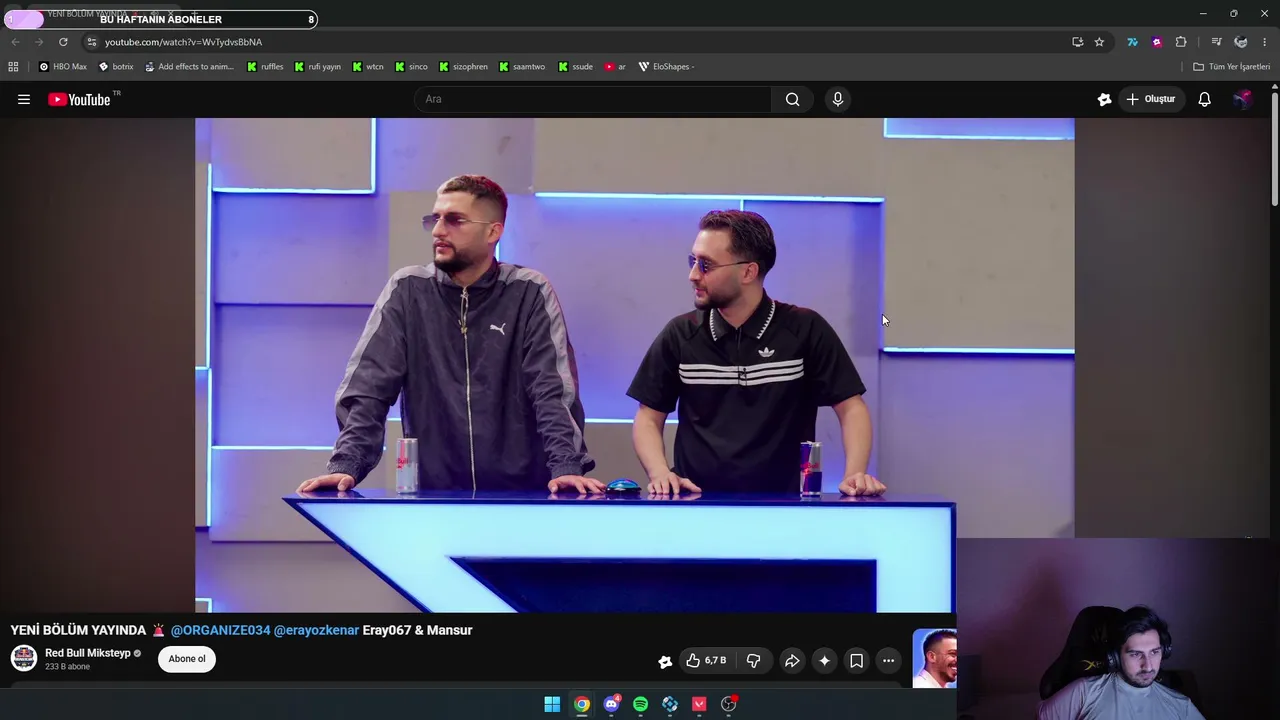Viewport: 1280px width, 720px height.
Task: Bookmark this page with the star icon
Action: click(1099, 42)
